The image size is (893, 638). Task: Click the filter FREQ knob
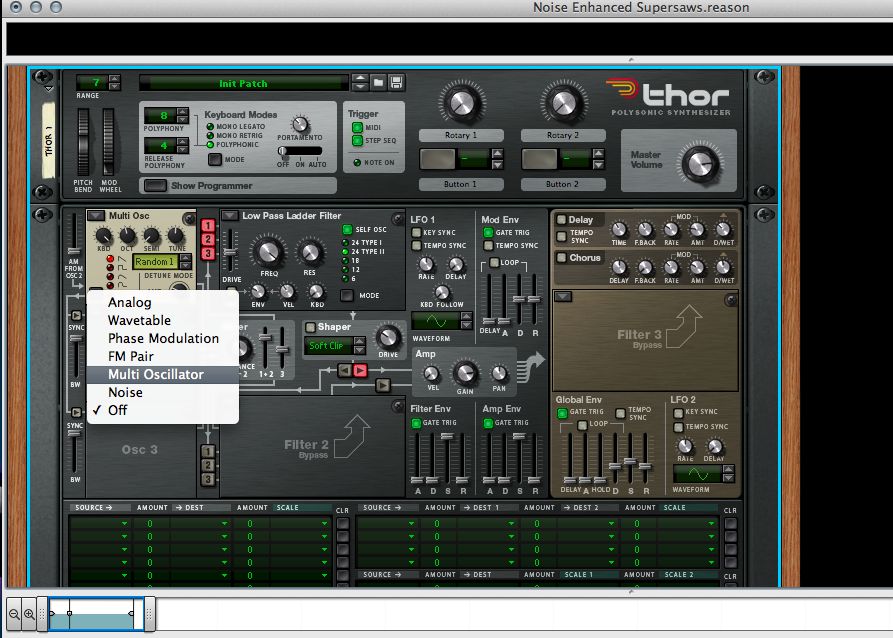[269, 251]
